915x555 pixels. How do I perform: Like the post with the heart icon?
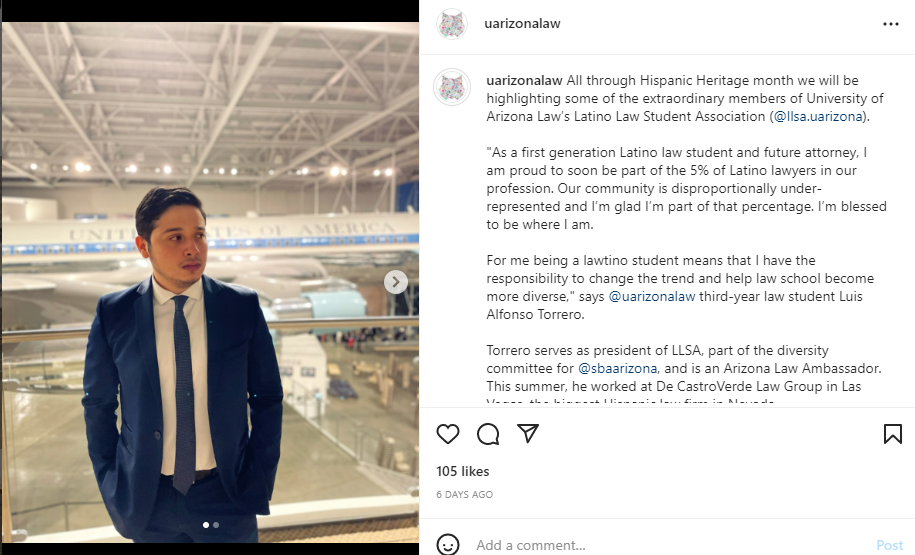pyautogui.click(x=448, y=434)
